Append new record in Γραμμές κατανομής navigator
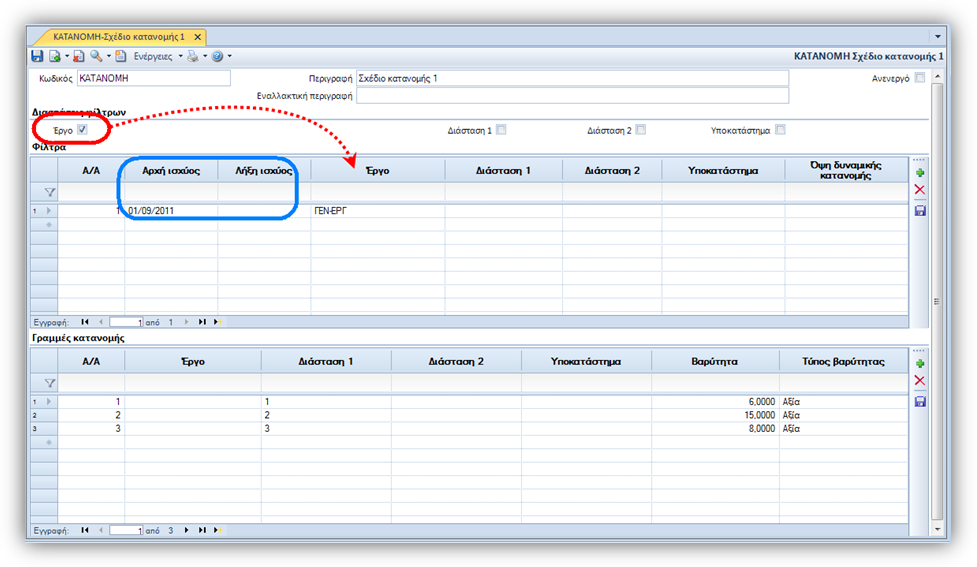Screen dimensions: 977x567 tap(218, 530)
